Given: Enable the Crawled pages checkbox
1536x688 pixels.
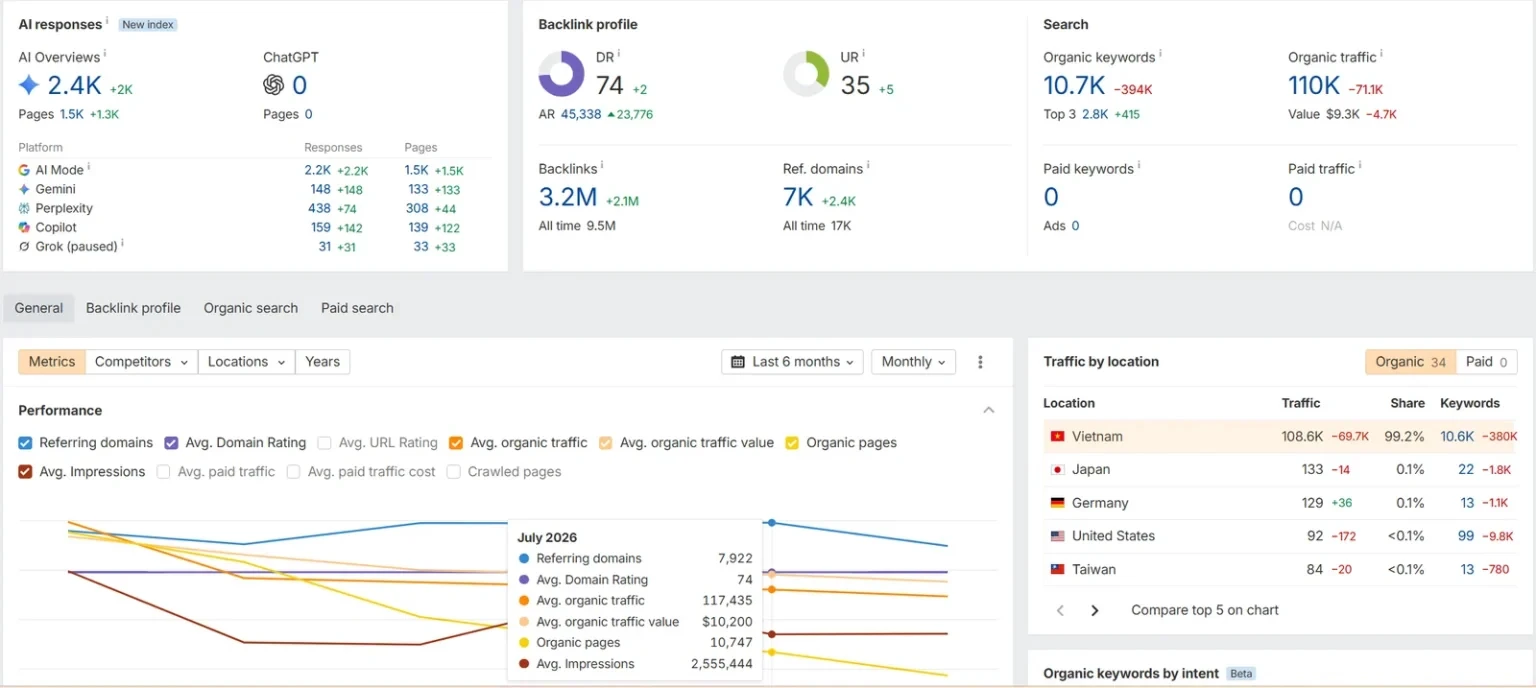Looking at the screenshot, I should tap(454, 472).
